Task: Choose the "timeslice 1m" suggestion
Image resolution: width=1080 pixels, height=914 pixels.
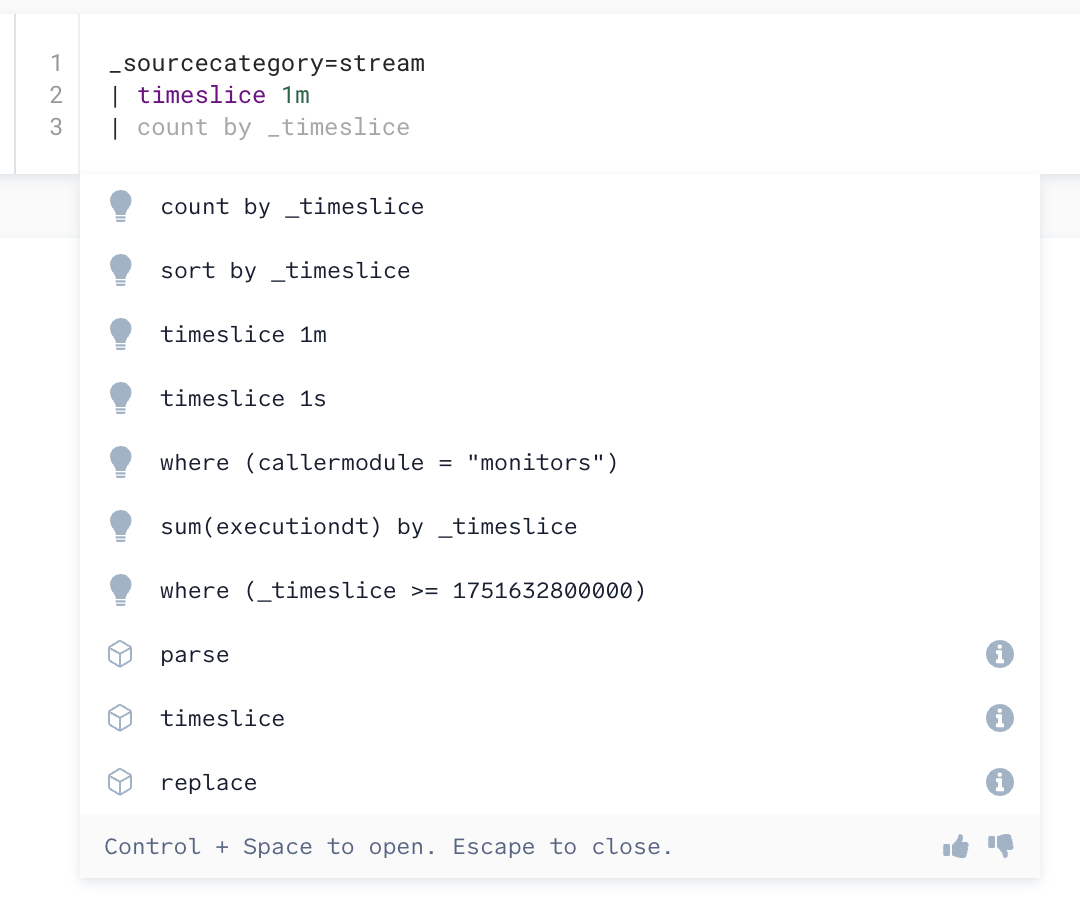Action: (243, 334)
